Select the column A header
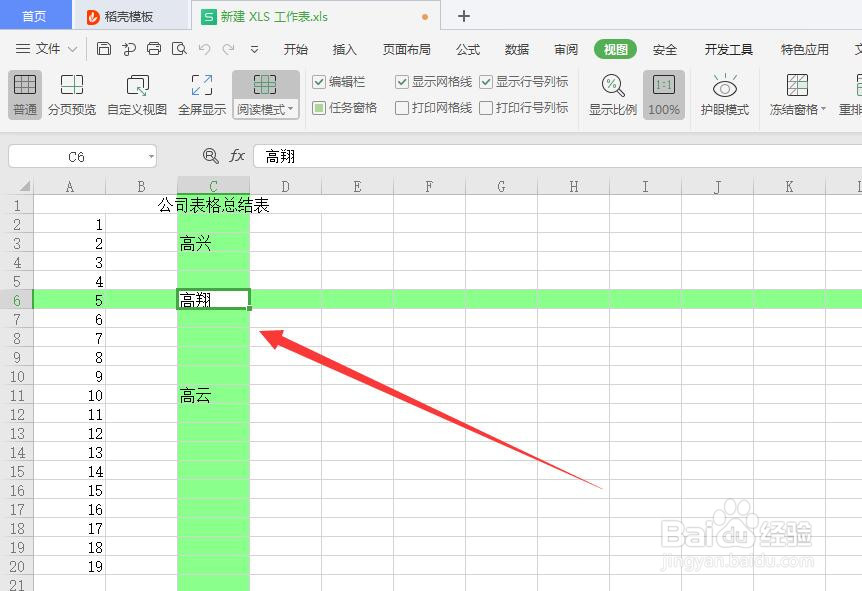Image resolution: width=862 pixels, height=591 pixels. click(69, 185)
